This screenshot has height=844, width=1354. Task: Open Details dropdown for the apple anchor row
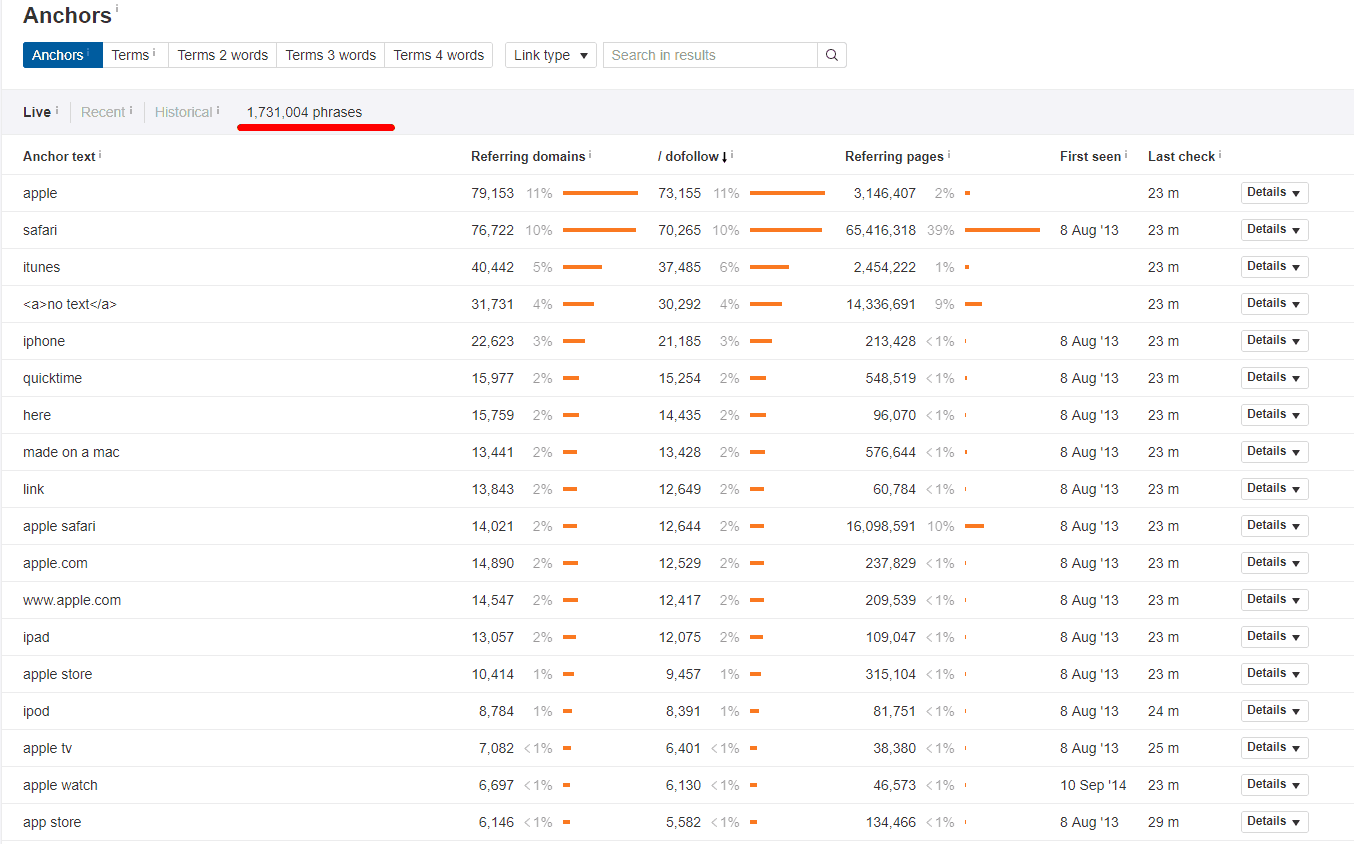[x=1274, y=192]
